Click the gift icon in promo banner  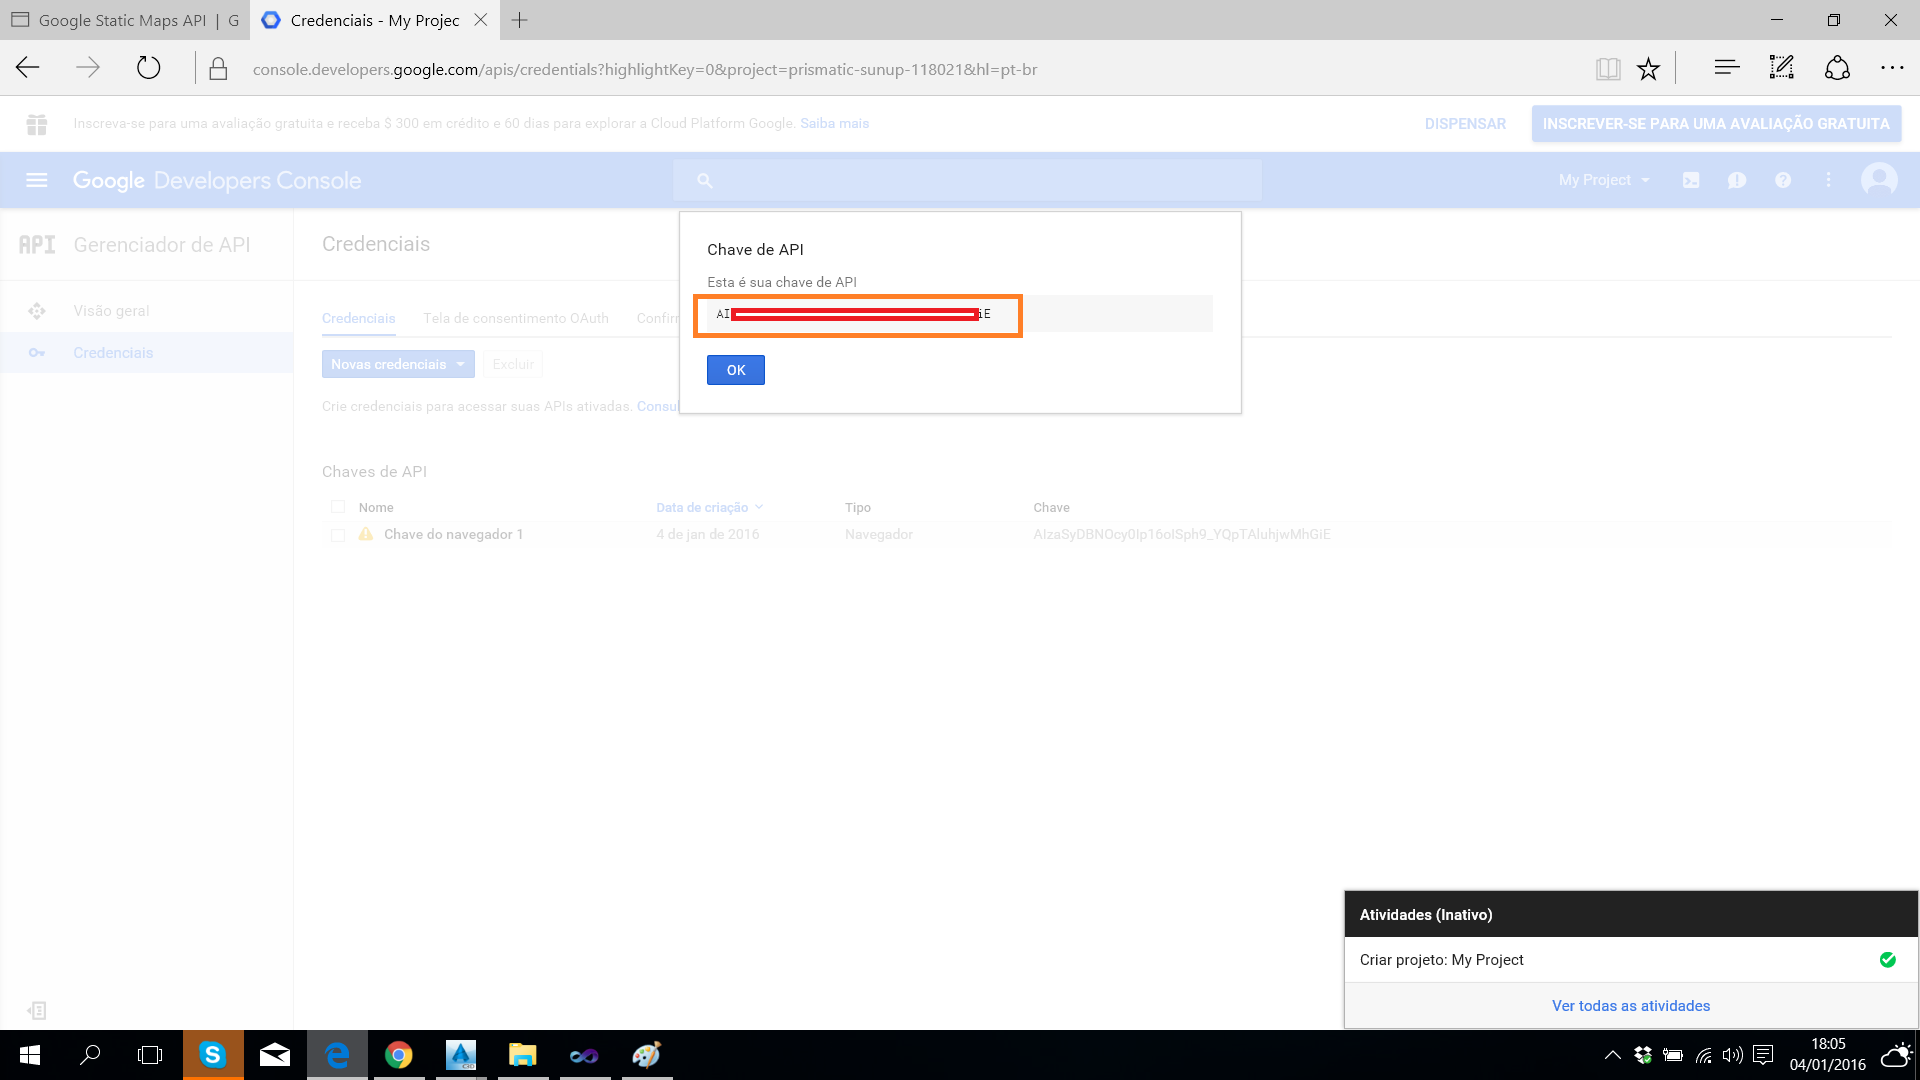(x=37, y=124)
